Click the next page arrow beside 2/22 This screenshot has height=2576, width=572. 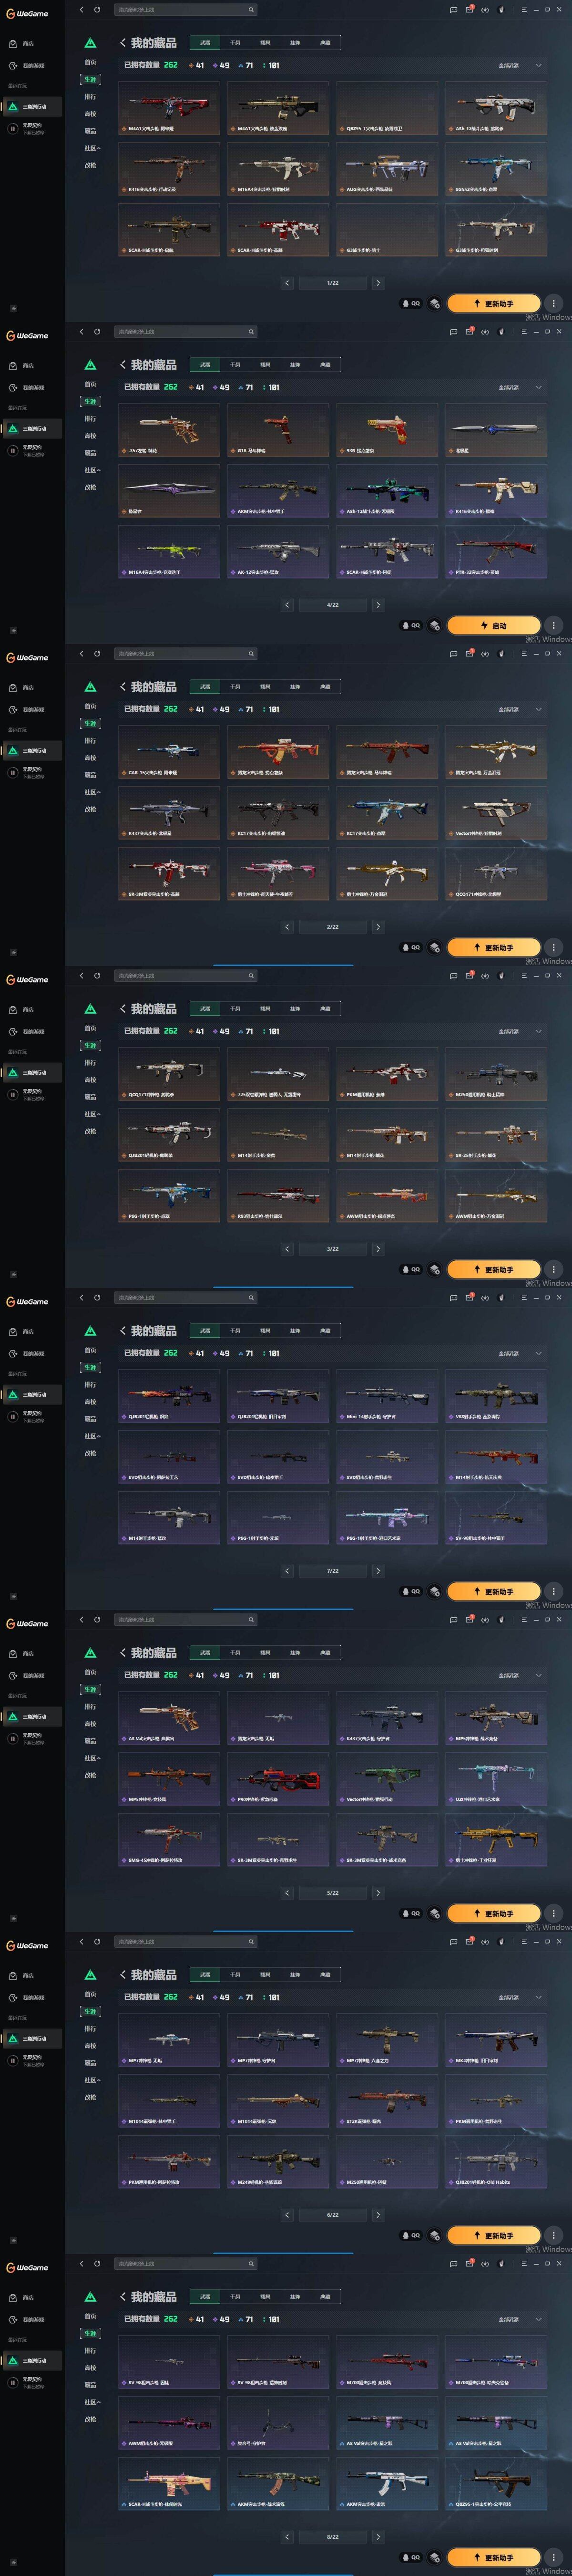coord(378,927)
